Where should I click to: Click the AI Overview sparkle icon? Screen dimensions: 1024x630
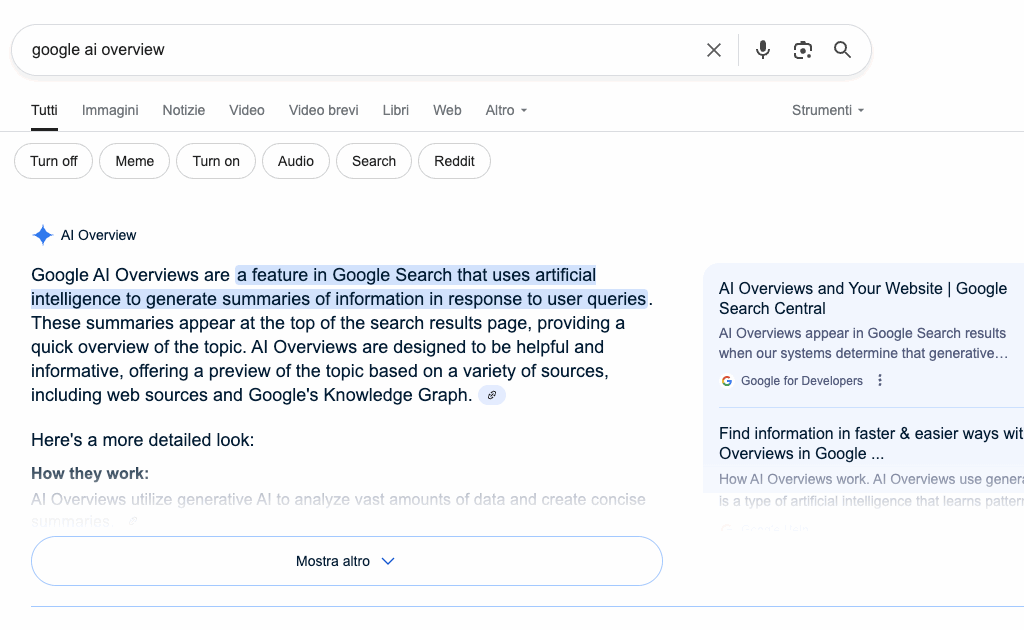pos(43,236)
